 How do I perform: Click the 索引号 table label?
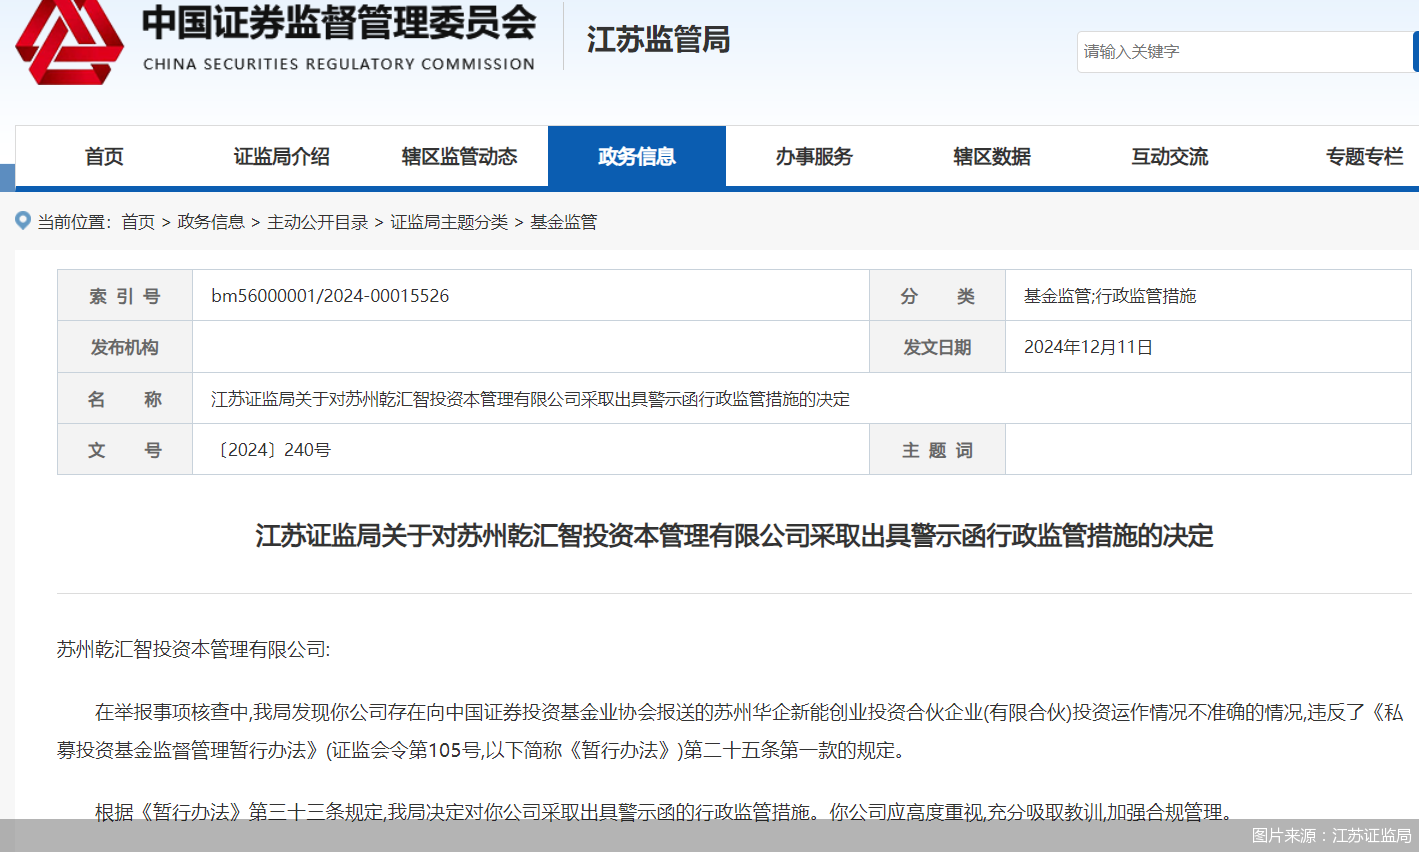click(125, 296)
